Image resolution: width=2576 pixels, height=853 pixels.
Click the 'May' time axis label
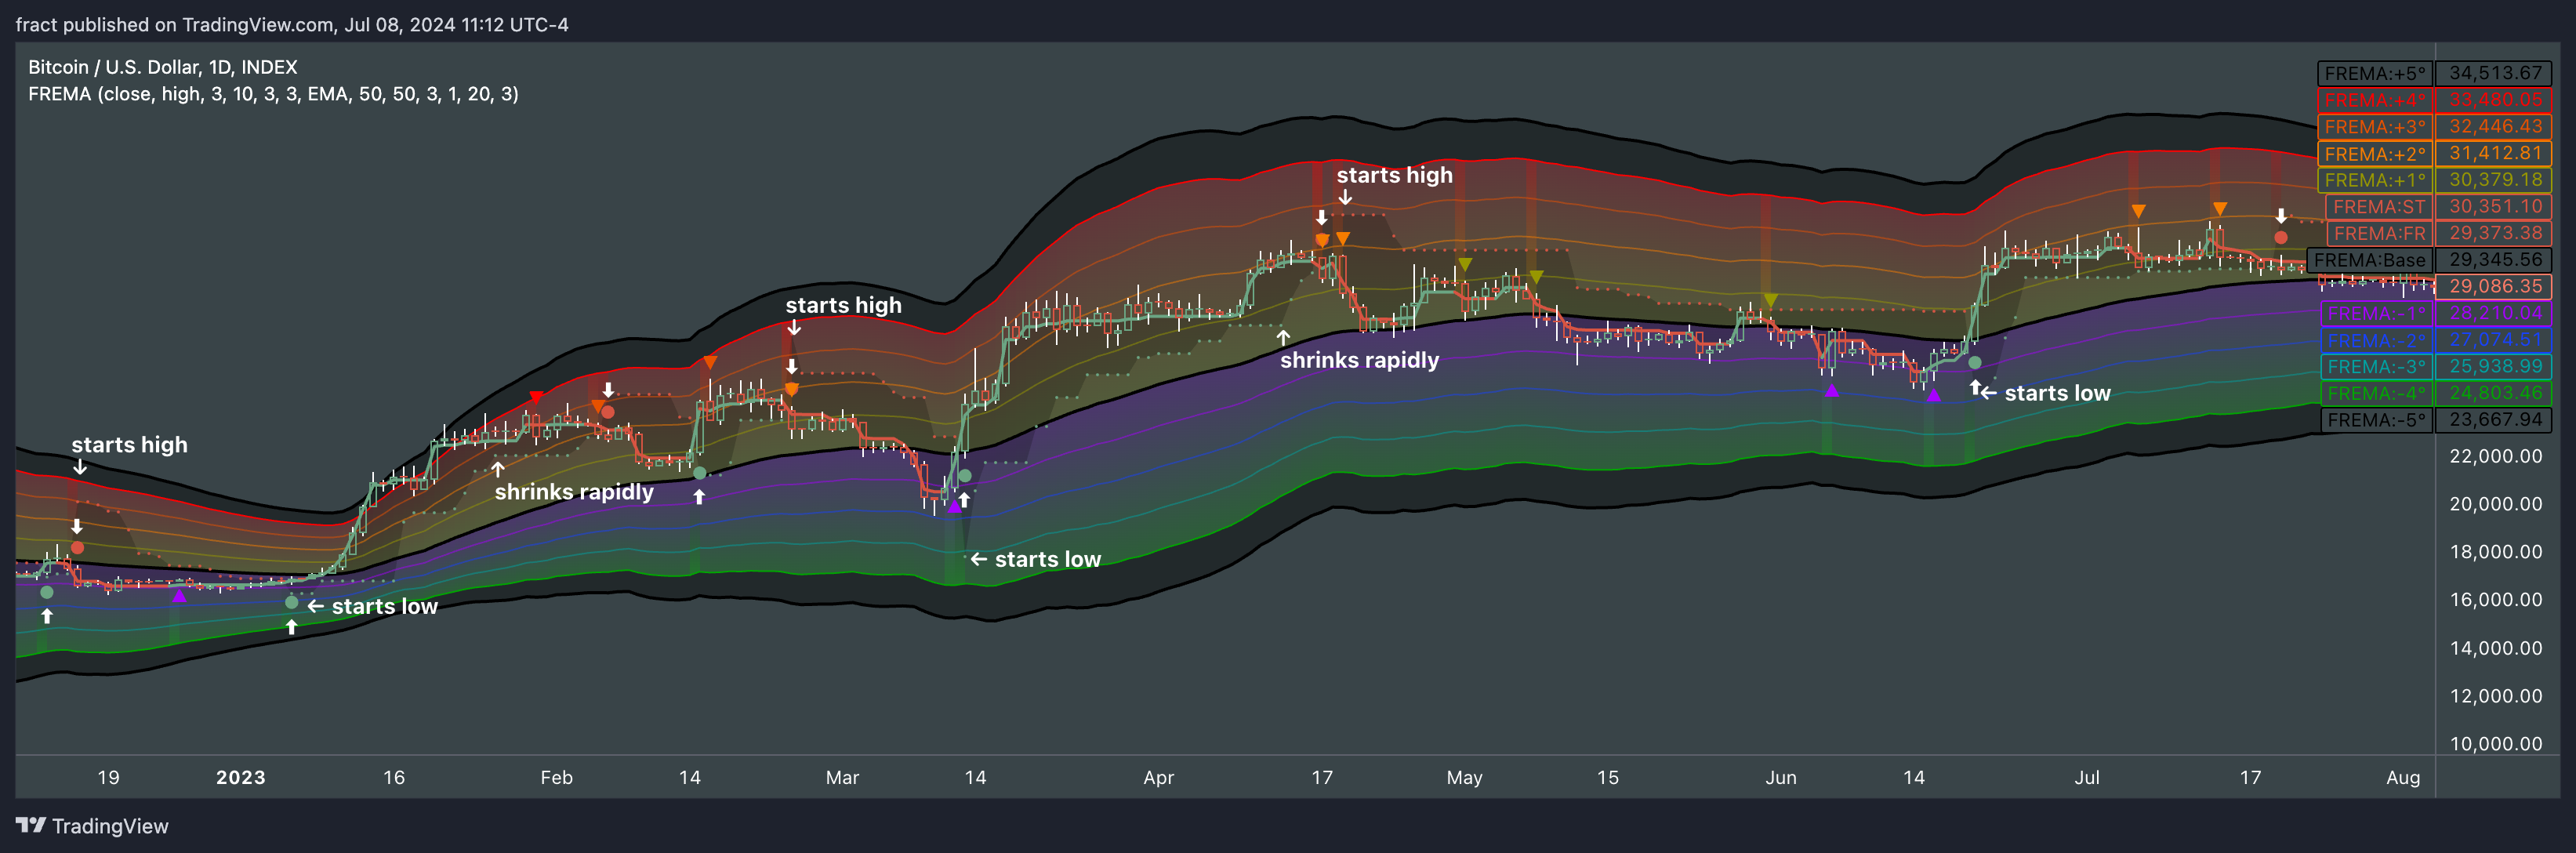pos(1464,777)
